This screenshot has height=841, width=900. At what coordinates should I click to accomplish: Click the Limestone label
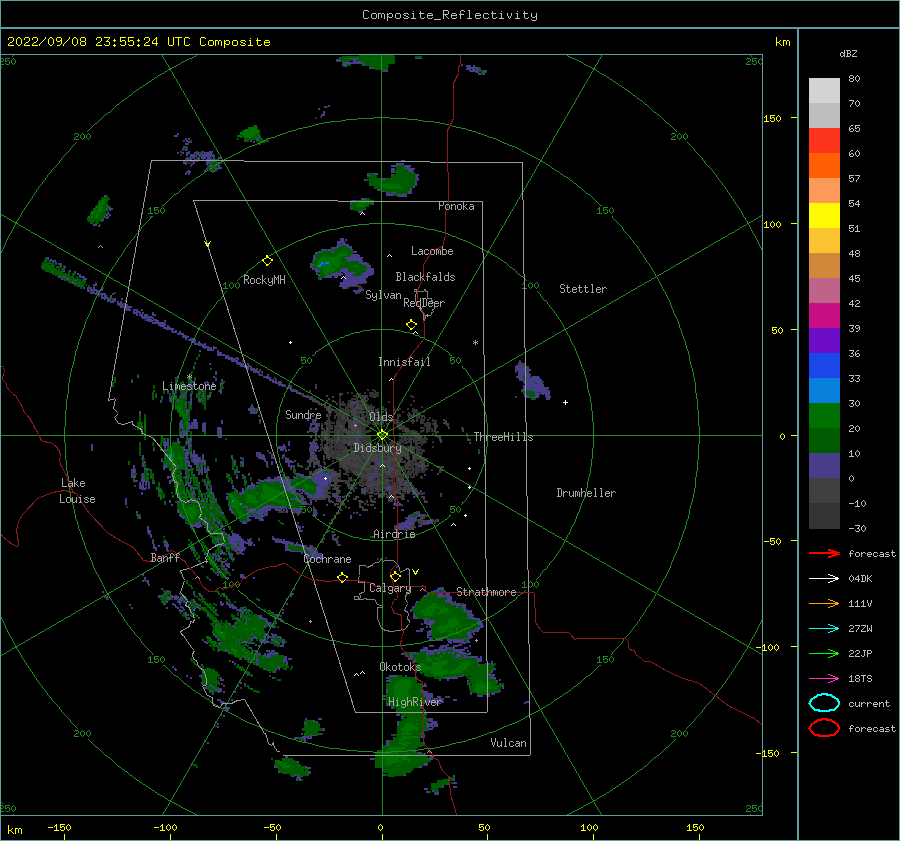click(x=189, y=386)
